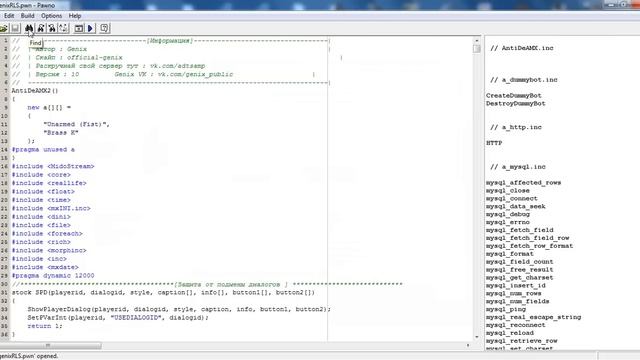Click the Help toolbar icon

coord(104,28)
